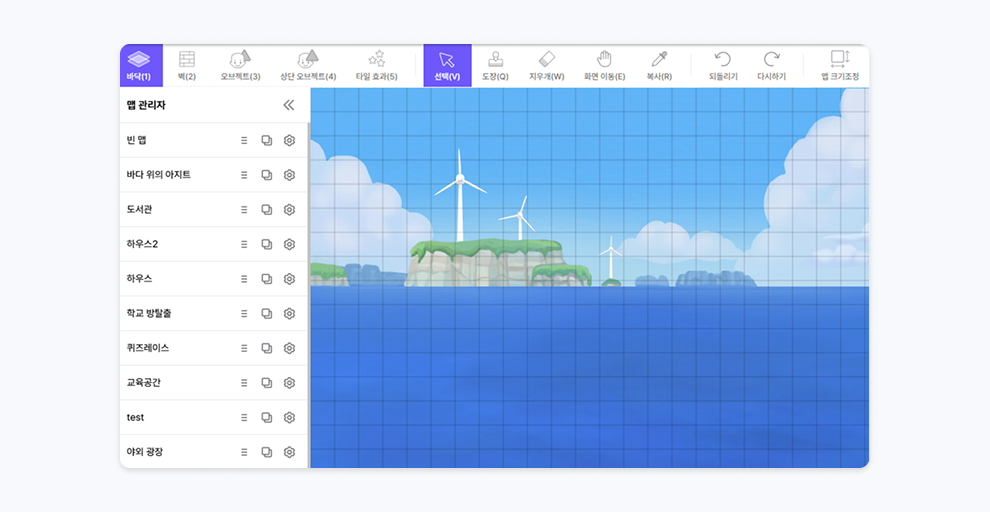The width and height of the screenshot is (990, 512).
Task: Select the 상단 오브젝트(4) tool
Action: 308,66
